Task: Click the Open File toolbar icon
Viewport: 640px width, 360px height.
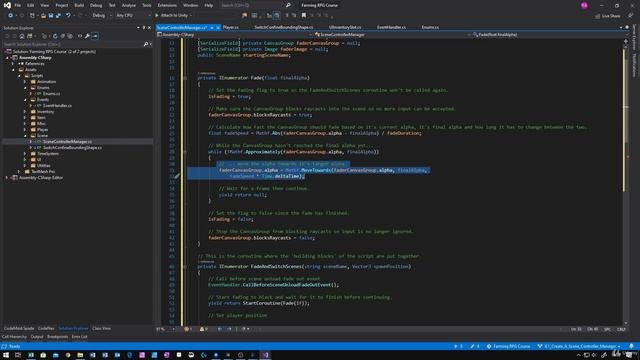Action: tap(43, 16)
